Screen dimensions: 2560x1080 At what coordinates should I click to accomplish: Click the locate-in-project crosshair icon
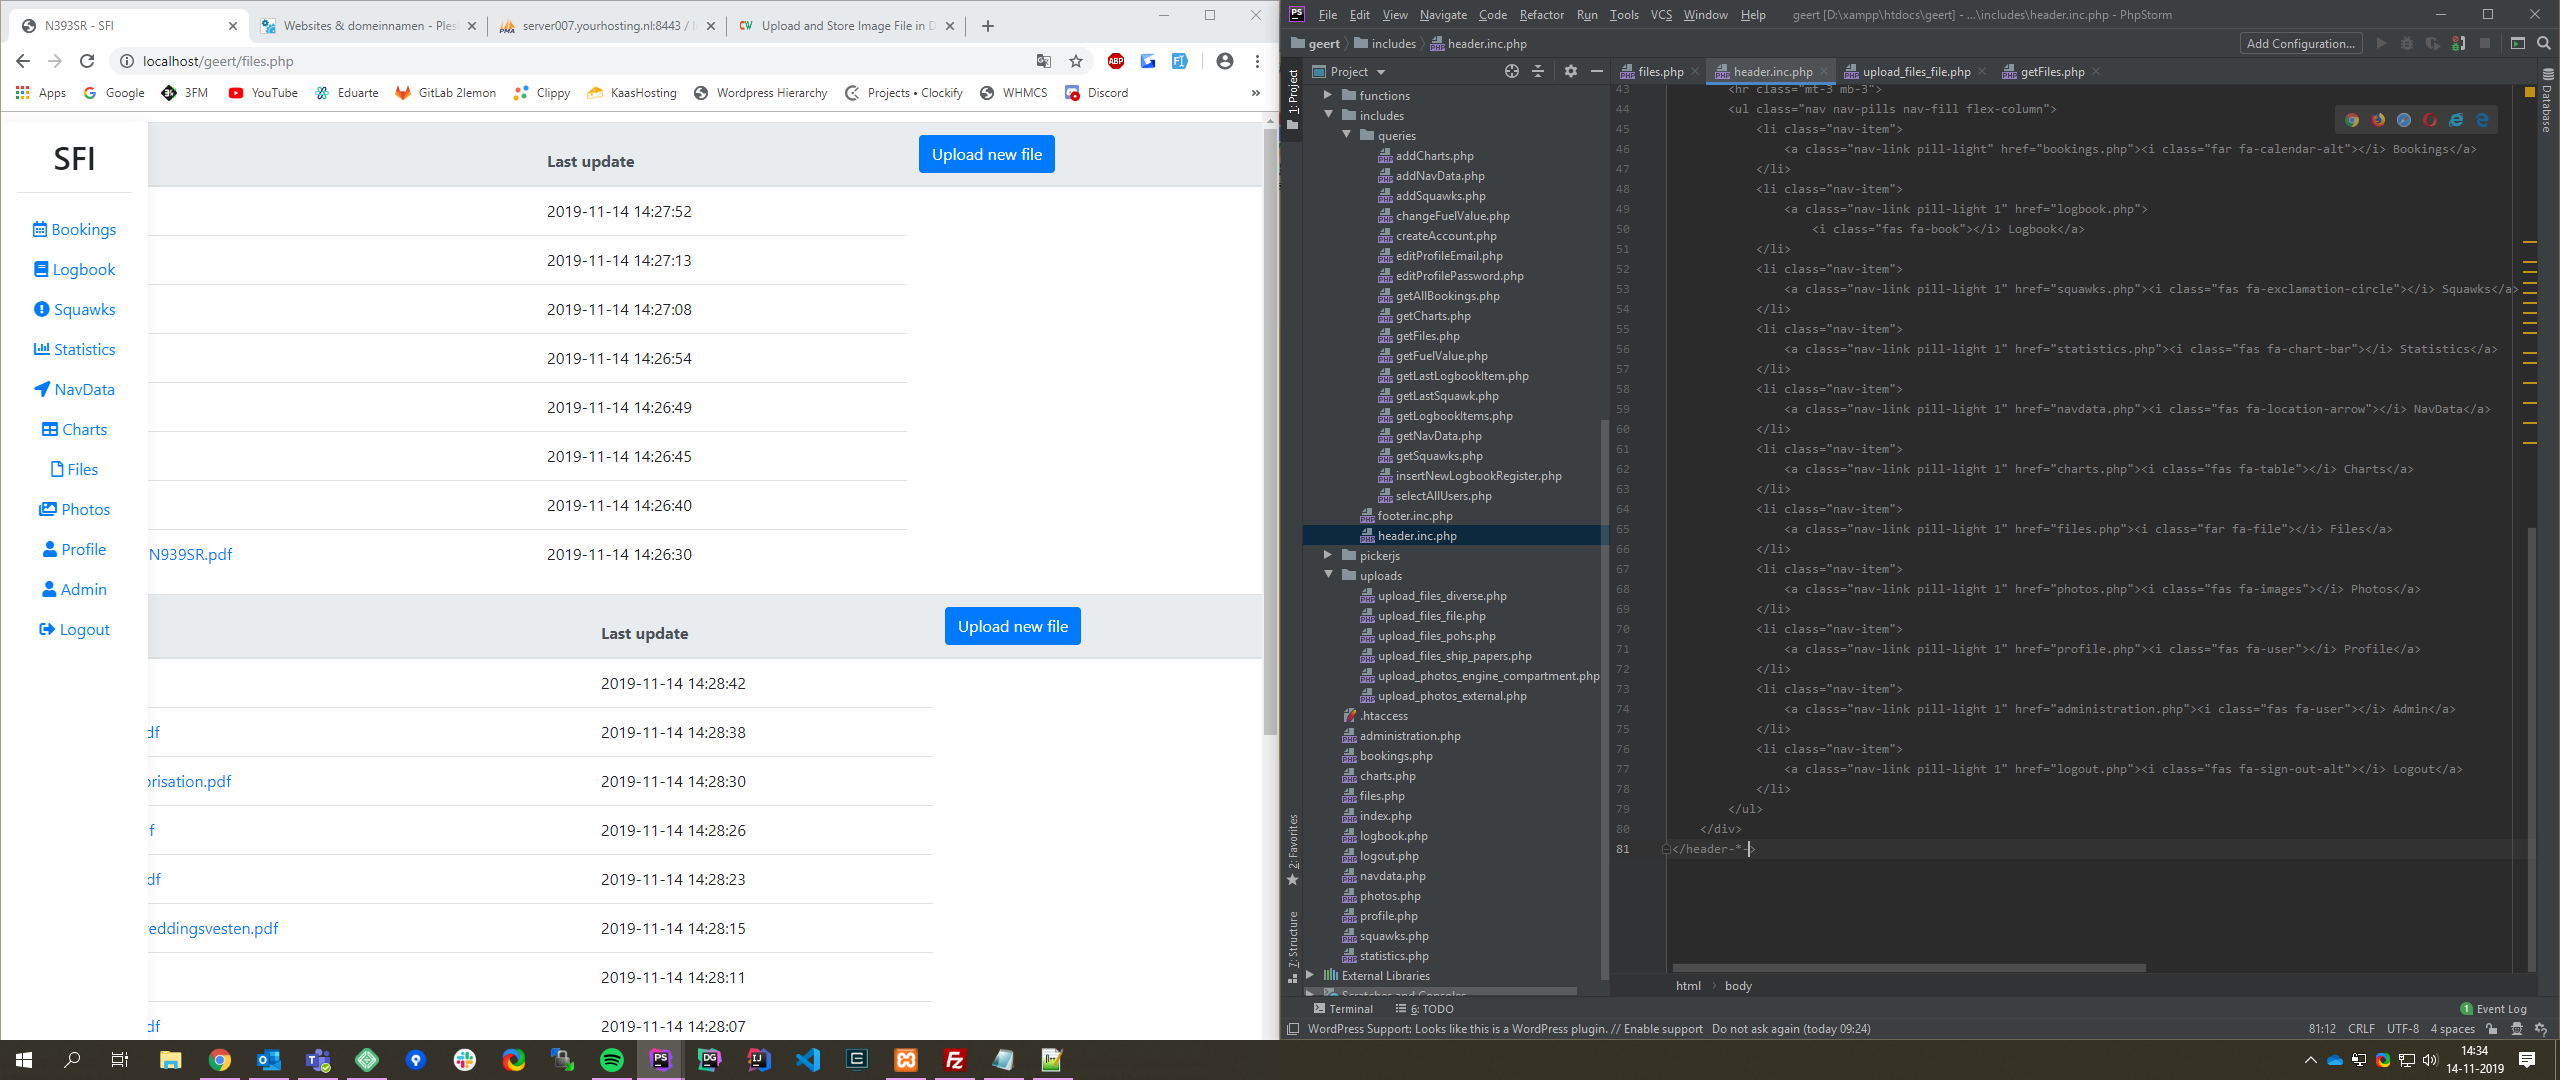pyautogui.click(x=1511, y=71)
